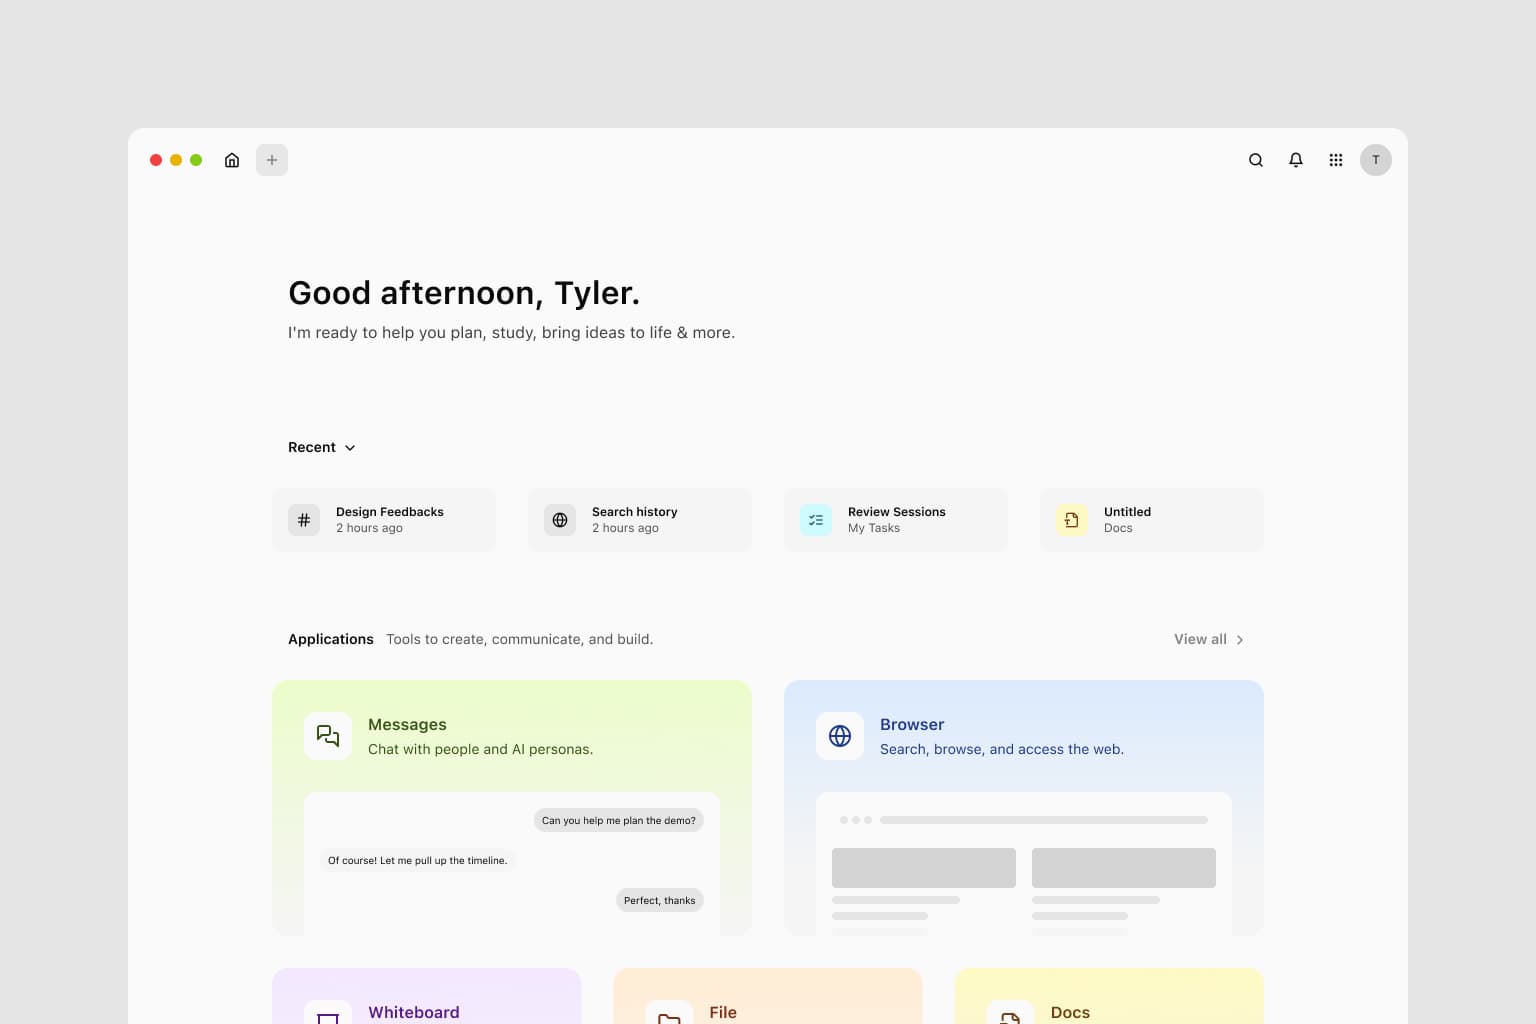Open the apps grid menu icon
Image resolution: width=1536 pixels, height=1024 pixels.
[x=1336, y=160]
